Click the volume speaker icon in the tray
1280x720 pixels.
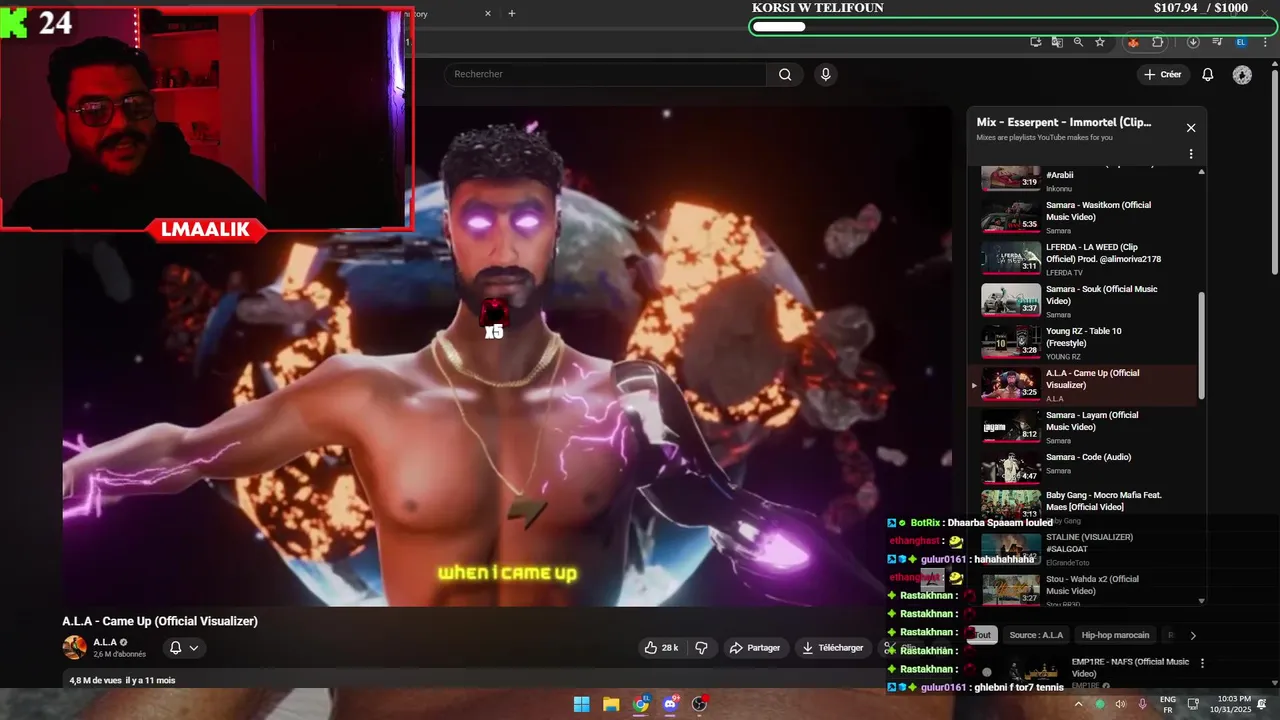click(x=1120, y=704)
